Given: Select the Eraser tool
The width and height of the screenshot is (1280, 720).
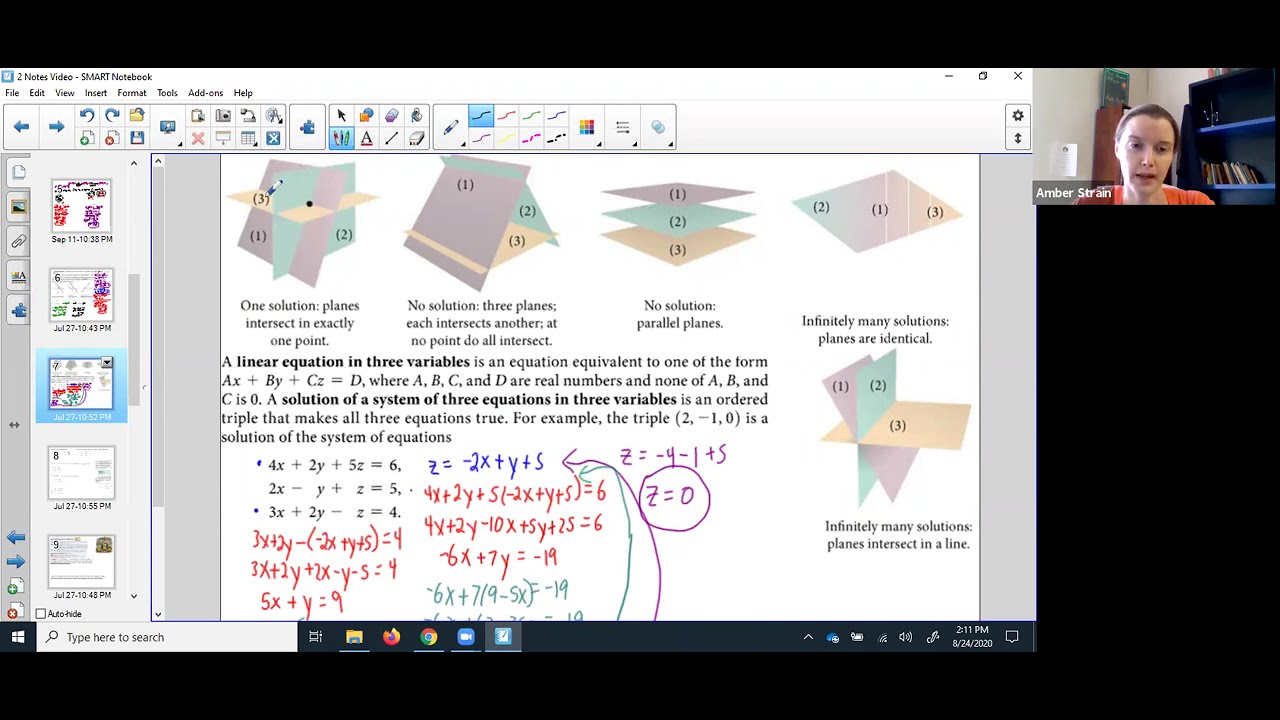Looking at the screenshot, I should point(416,139).
